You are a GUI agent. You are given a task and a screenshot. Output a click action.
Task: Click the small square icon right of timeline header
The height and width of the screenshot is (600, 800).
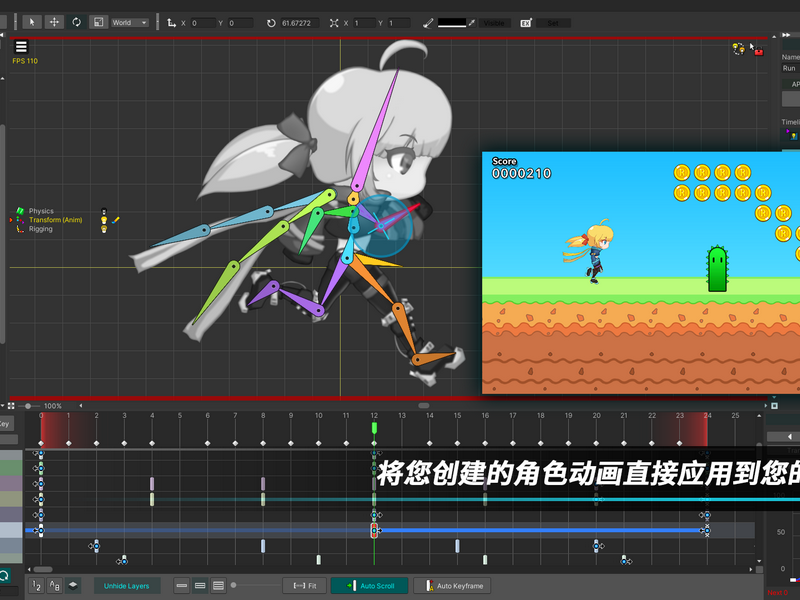774,406
